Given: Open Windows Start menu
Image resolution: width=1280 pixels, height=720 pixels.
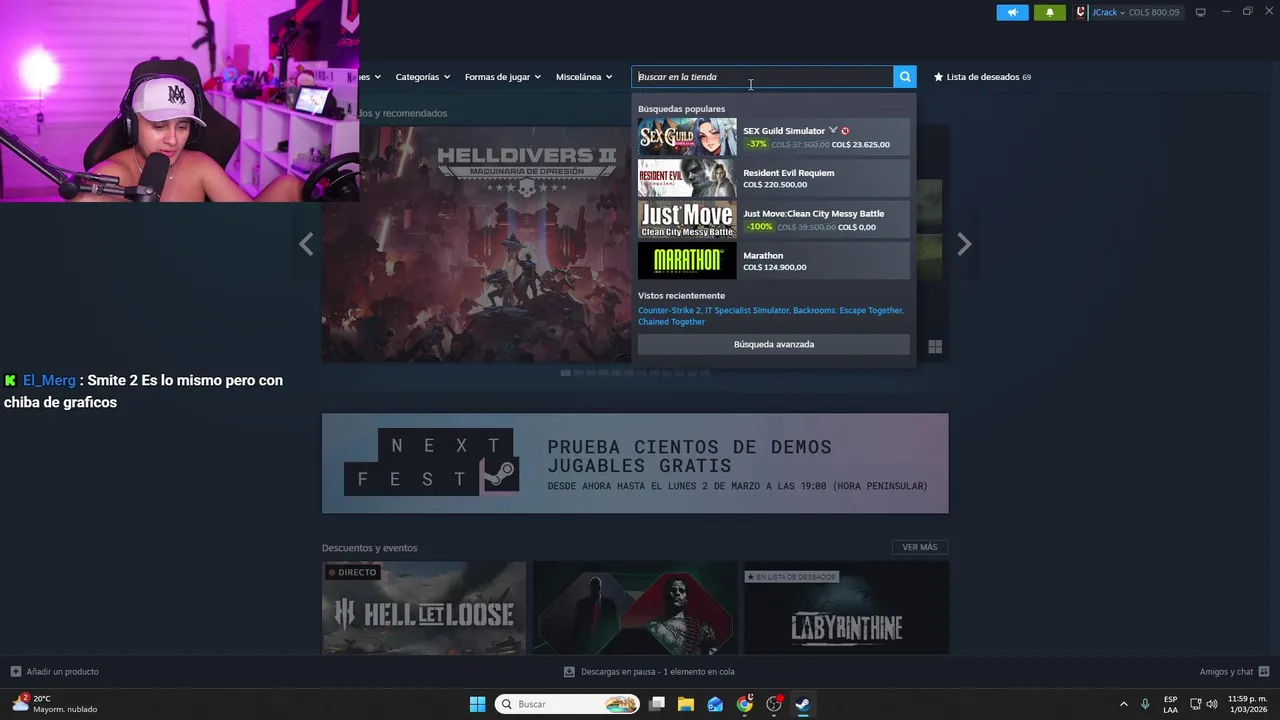Looking at the screenshot, I should pyautogui.click(x=477, y=704).
